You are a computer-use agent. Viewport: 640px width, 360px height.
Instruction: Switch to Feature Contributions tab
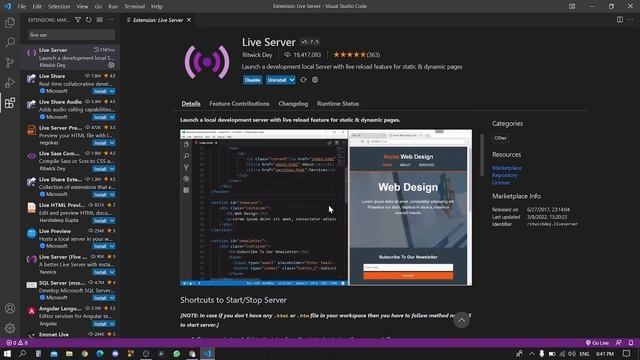coord(239,104)
